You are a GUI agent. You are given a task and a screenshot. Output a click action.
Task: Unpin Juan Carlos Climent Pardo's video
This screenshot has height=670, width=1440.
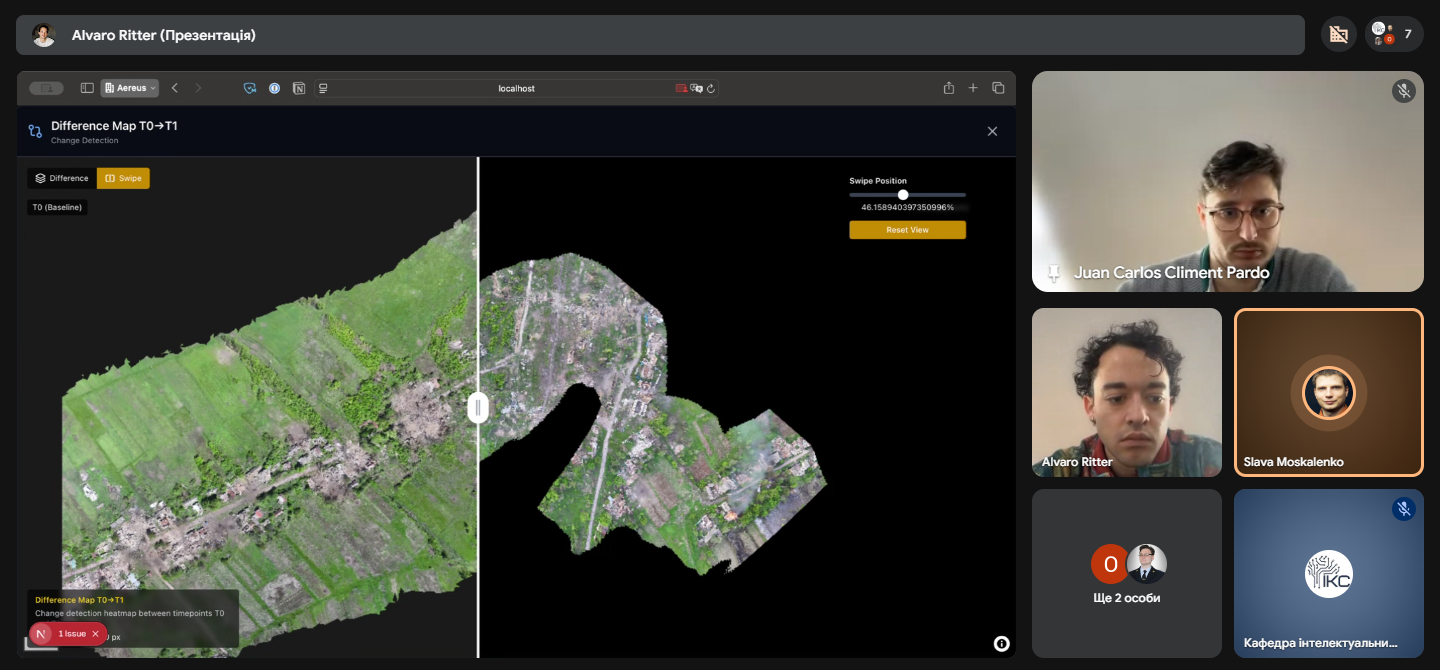[1053, 272]
